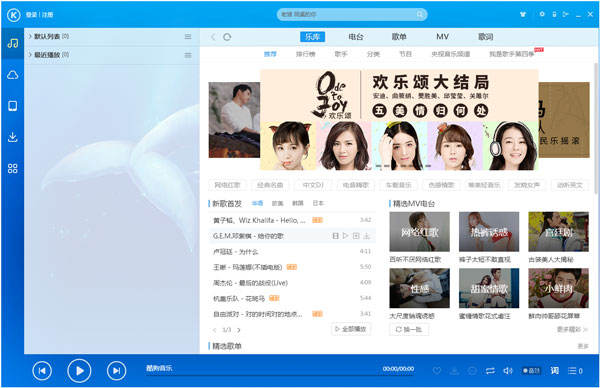
Task: Open the play queue list icon
Action: point(575,370)
